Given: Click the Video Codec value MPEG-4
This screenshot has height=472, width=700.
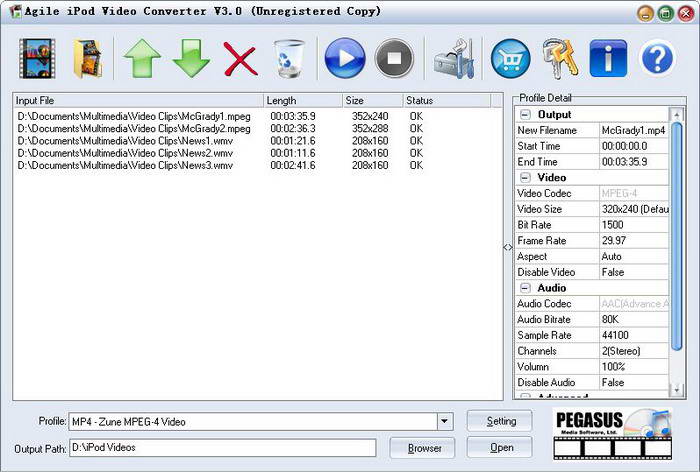Looking at the screenshot, I should tap(633, 193).
